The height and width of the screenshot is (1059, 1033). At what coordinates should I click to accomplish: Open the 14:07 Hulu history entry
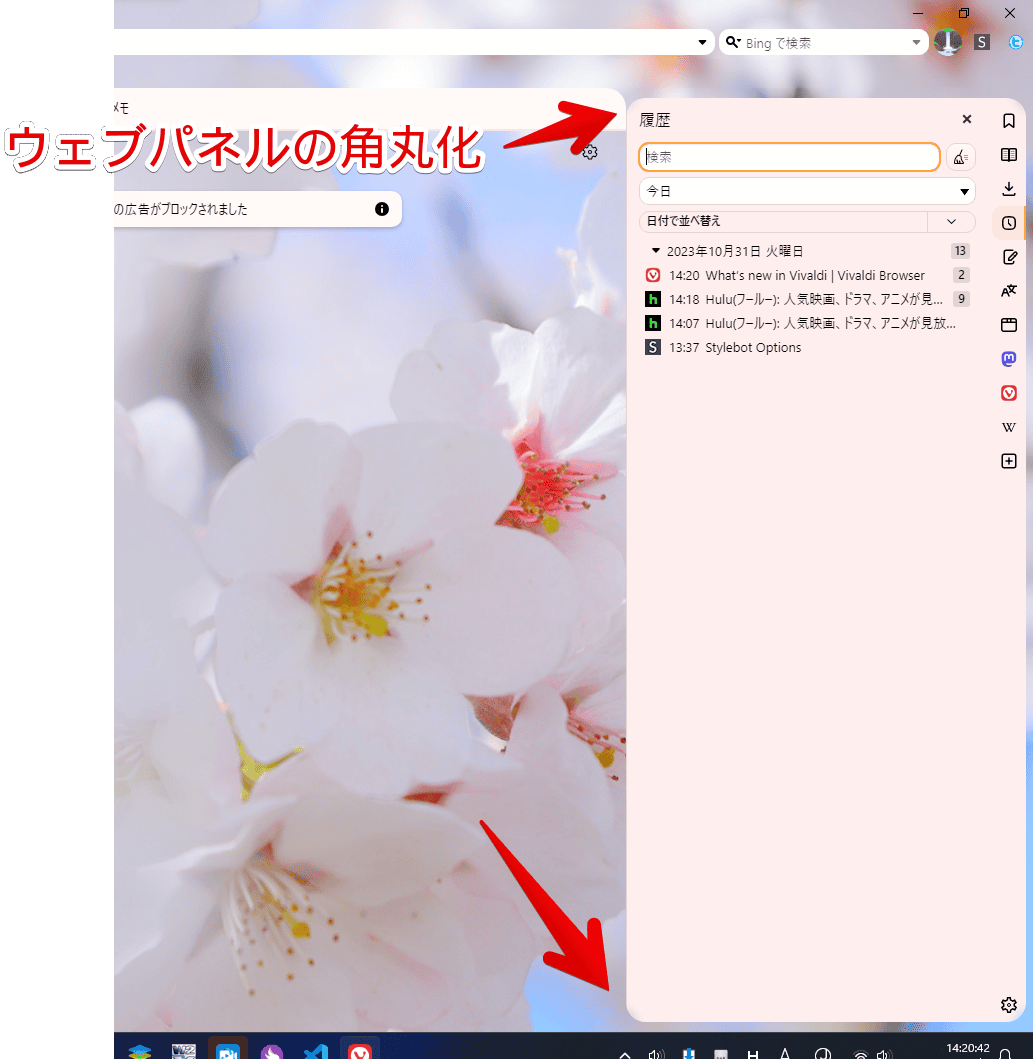point(807,323)
